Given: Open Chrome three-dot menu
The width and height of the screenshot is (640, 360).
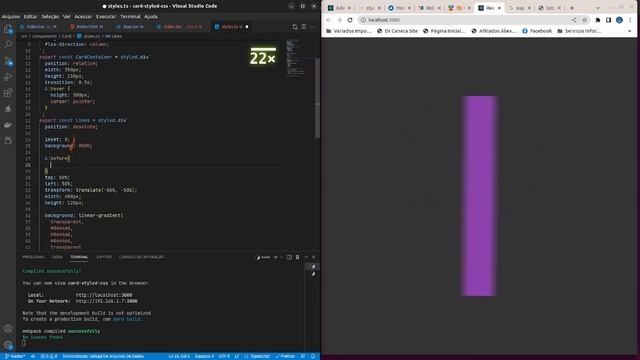Looking at the screenshot, I should coord(630,20).
